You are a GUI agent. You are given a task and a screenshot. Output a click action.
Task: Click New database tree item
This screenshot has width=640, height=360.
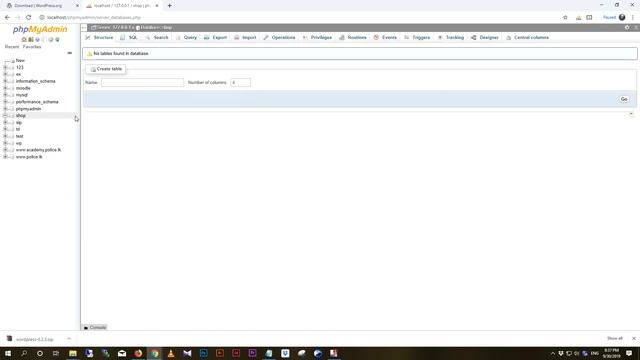click(20, 60)
